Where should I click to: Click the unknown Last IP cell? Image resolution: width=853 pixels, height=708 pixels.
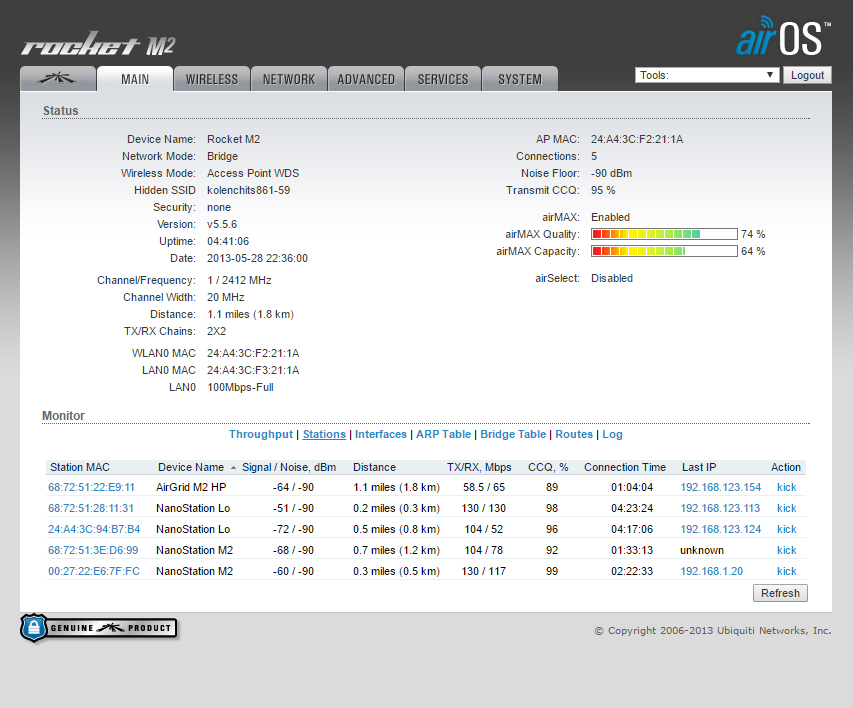[x=702, y=550]
